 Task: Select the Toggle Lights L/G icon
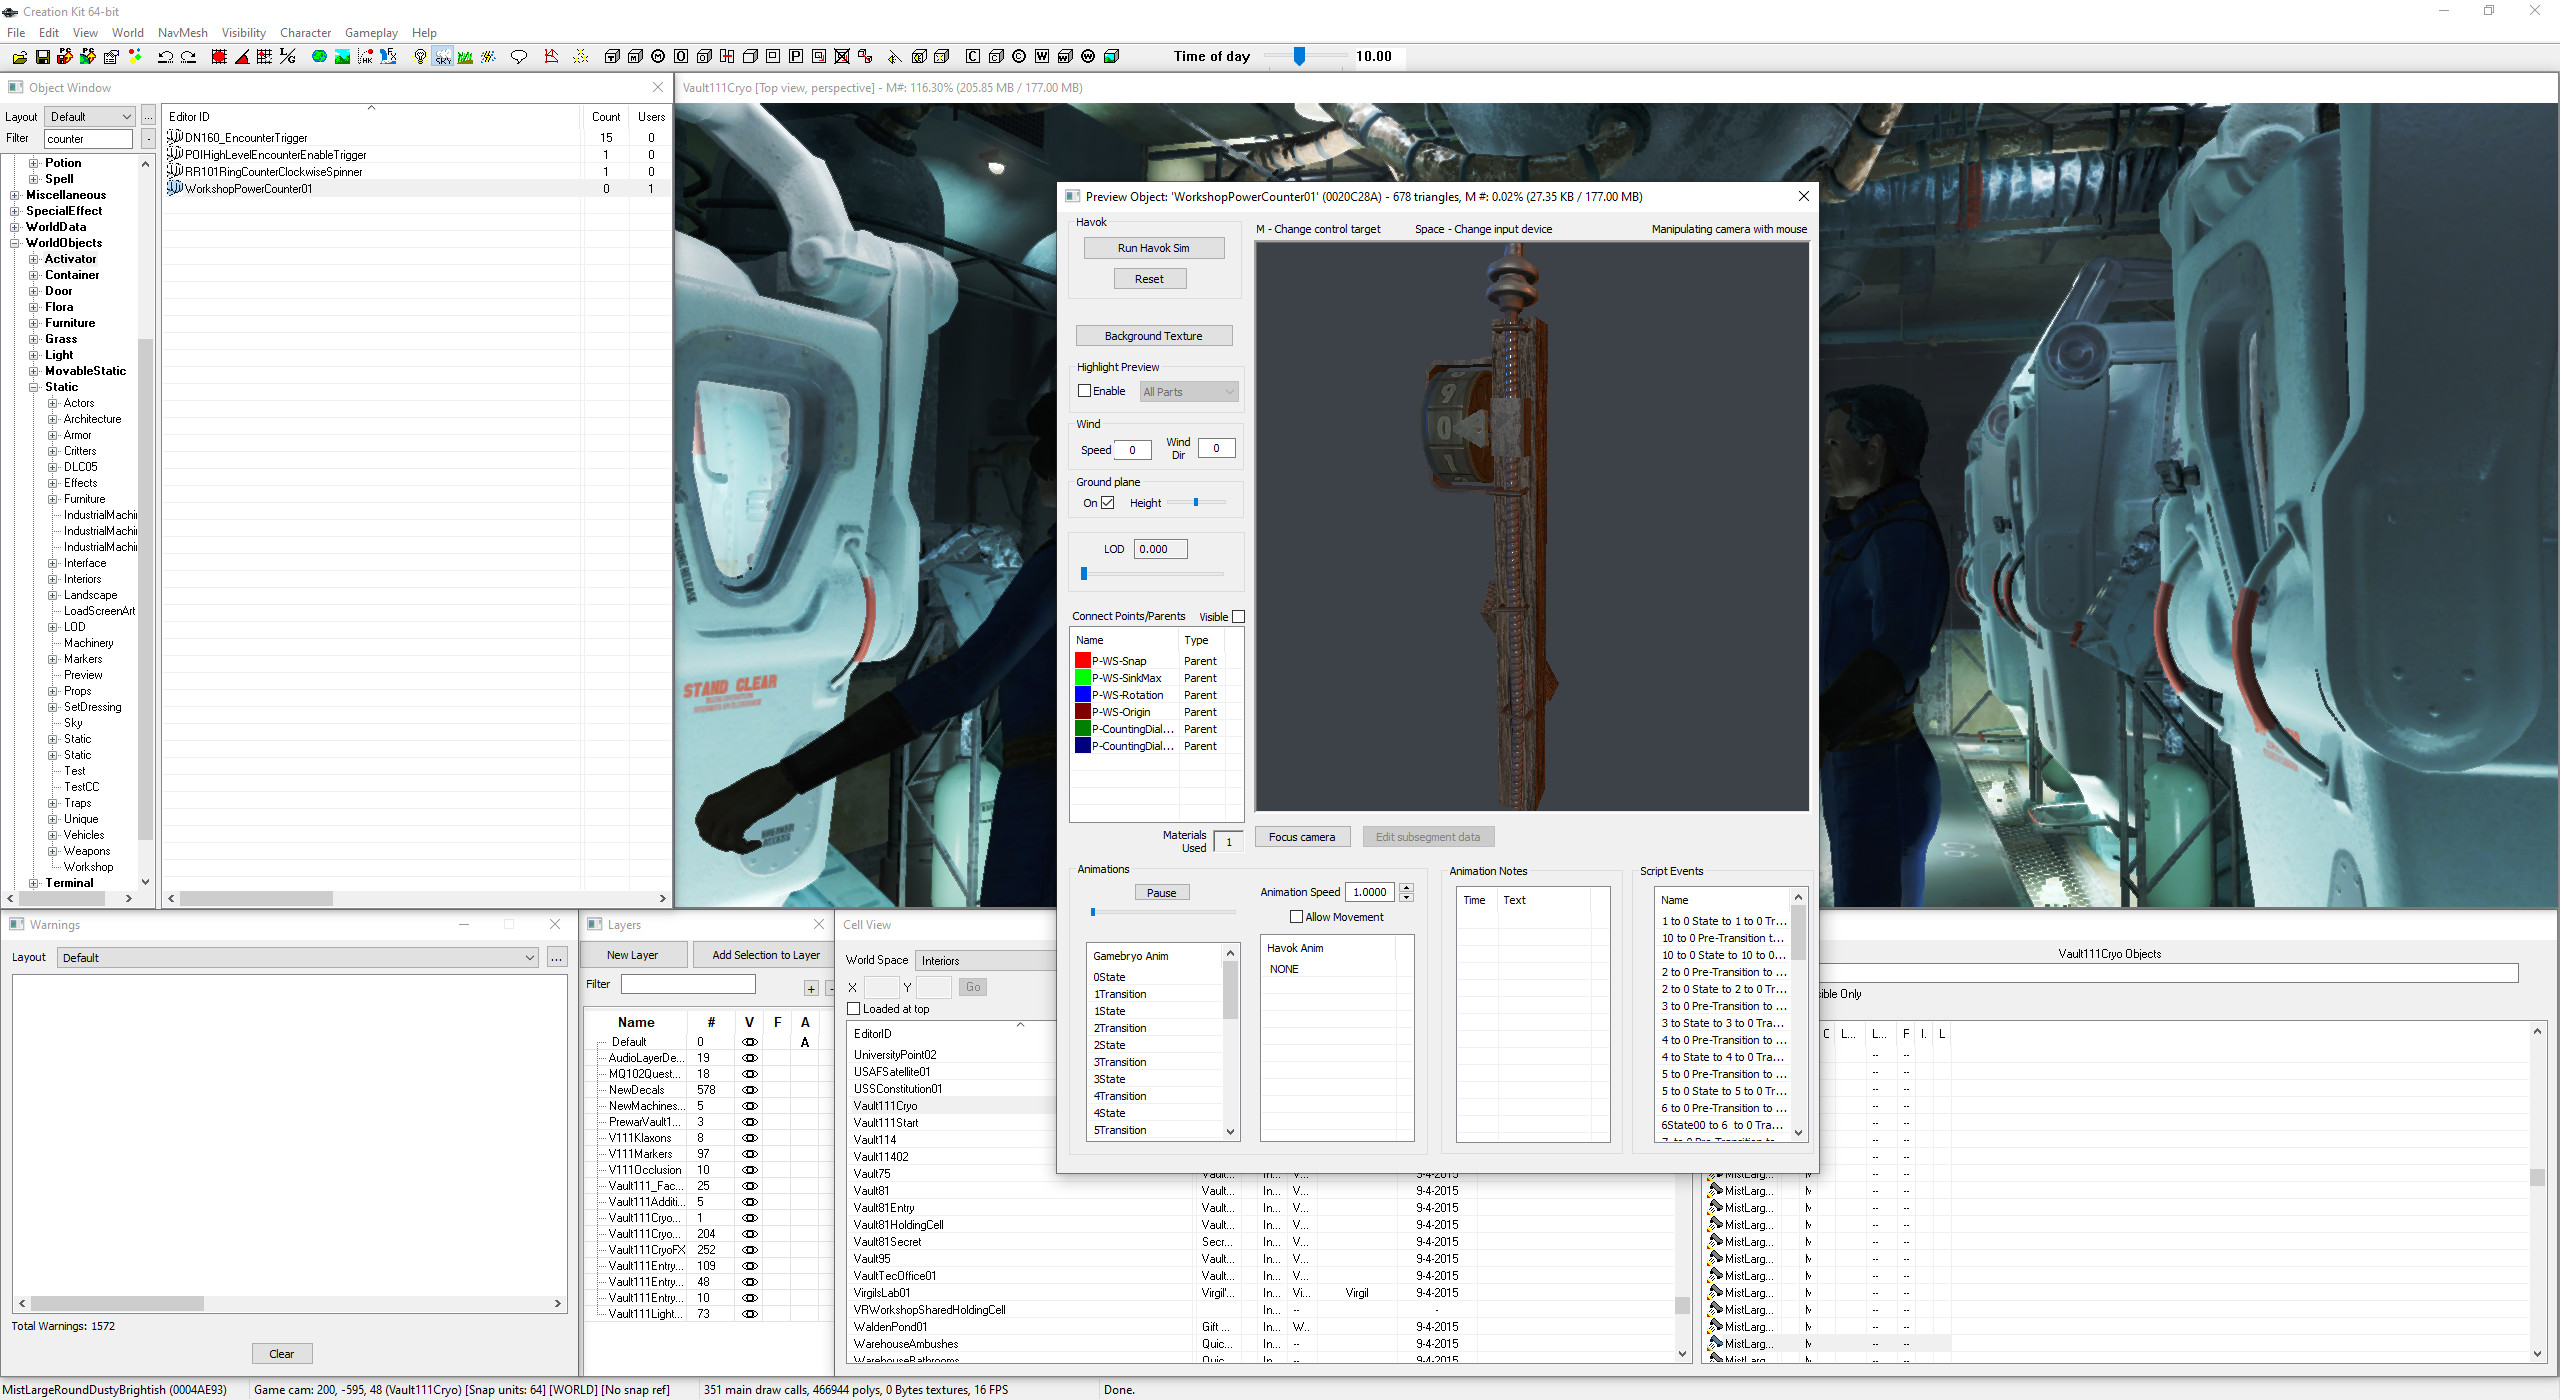point(286,57)
